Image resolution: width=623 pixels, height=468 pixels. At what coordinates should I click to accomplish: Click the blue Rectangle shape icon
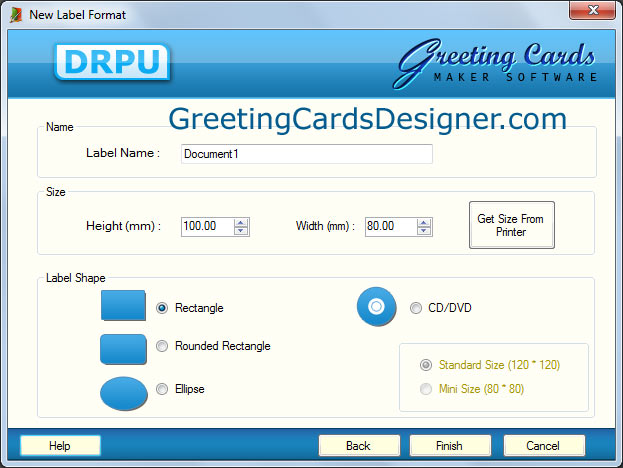pos(123,305)
